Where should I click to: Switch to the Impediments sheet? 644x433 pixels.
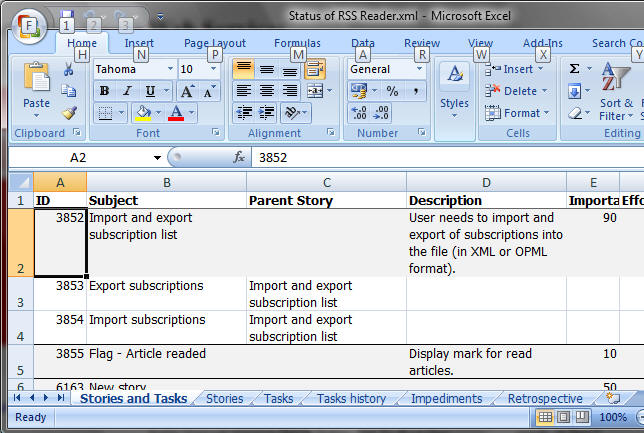446,398
